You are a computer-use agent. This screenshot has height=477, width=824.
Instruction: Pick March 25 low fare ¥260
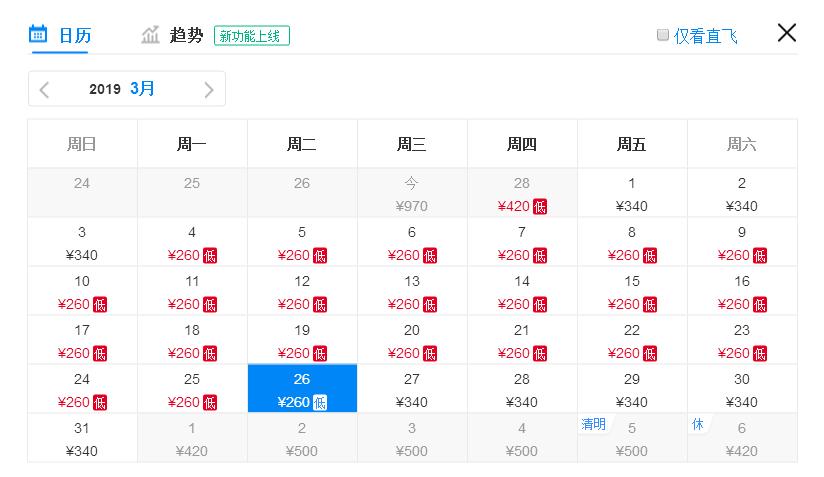[x=192, y=389]
